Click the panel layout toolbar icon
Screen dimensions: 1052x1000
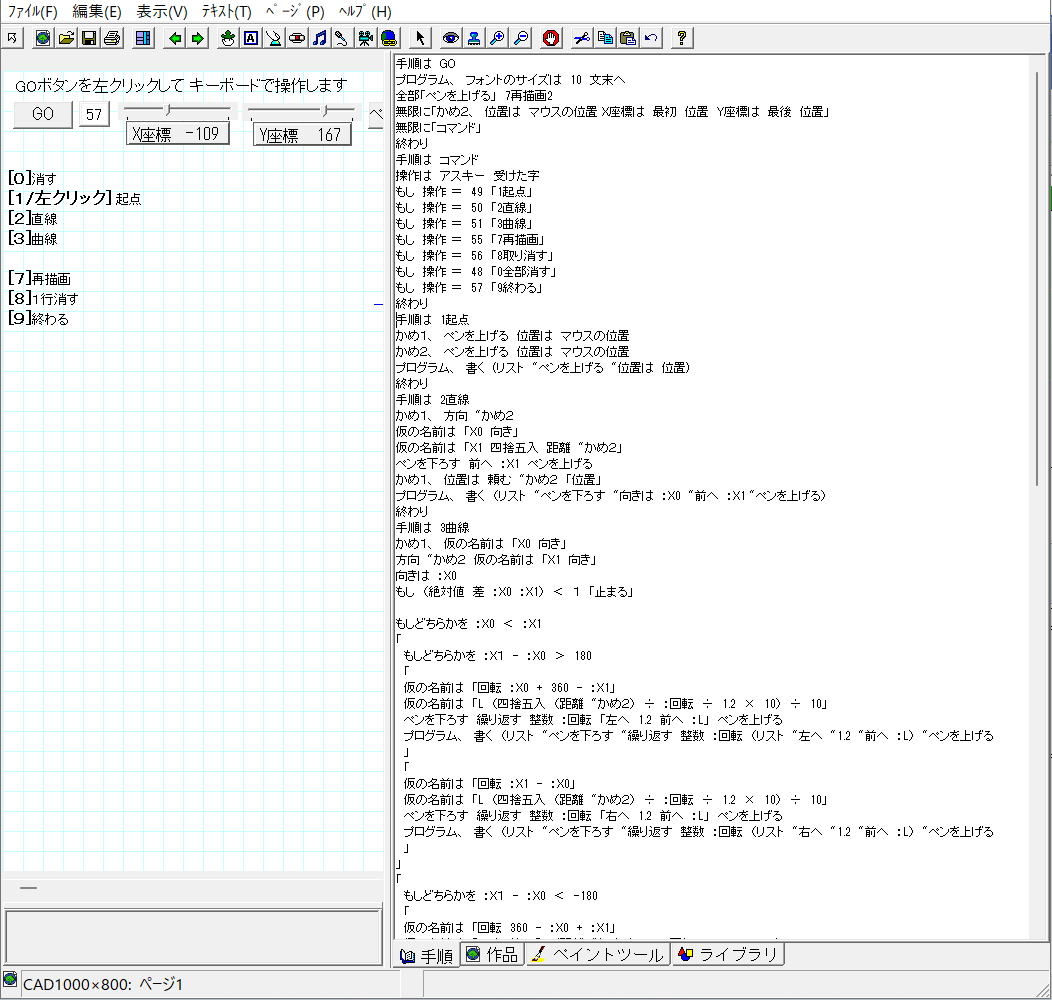pos(143,38)
